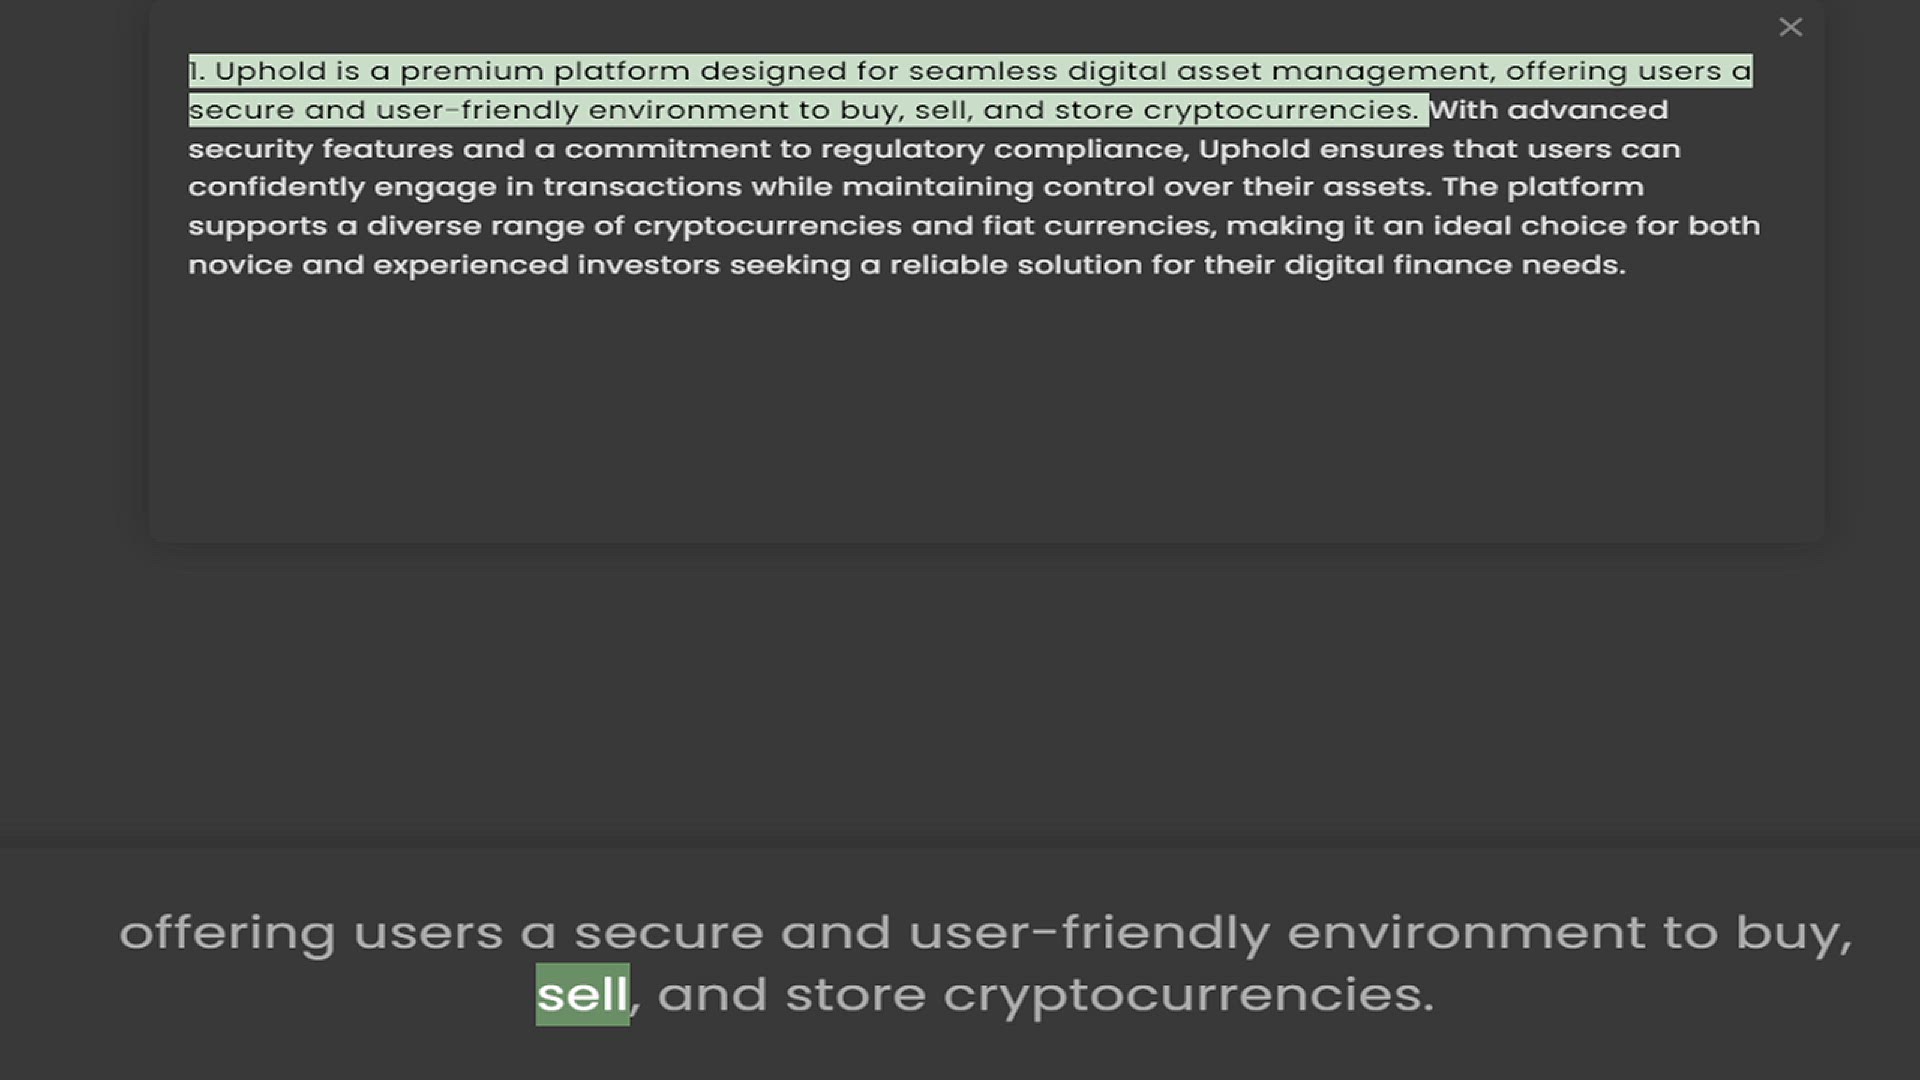Click "offering users" in the bottom caption
Screen dimensions: 1920x1080
pyautogui.click(x=311, y=933)
